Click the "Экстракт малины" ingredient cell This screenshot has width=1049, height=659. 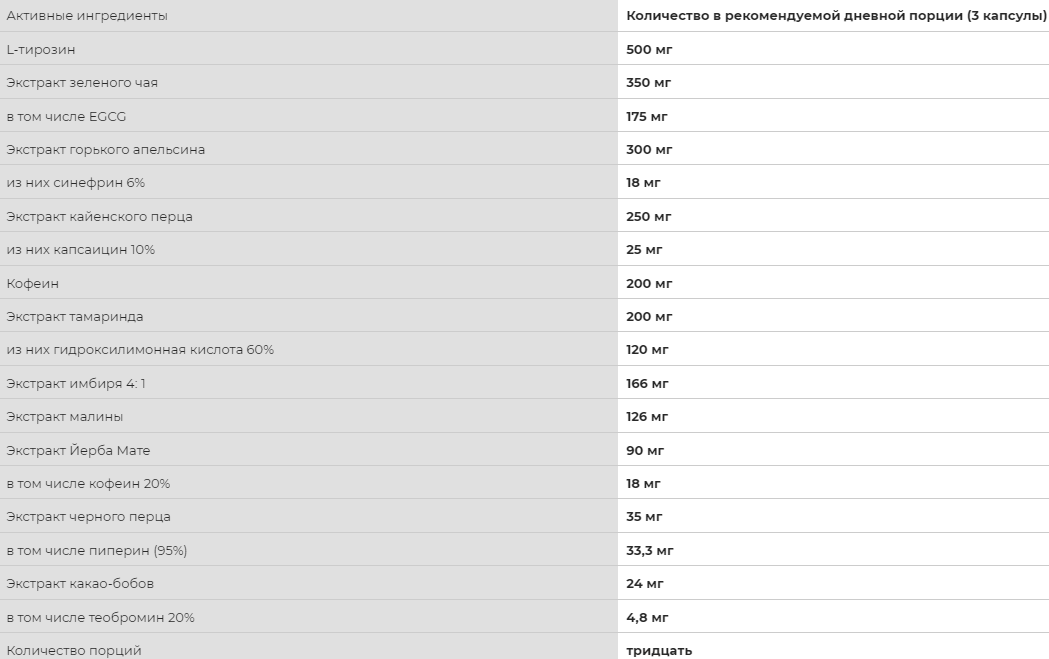tap(65, 417)
